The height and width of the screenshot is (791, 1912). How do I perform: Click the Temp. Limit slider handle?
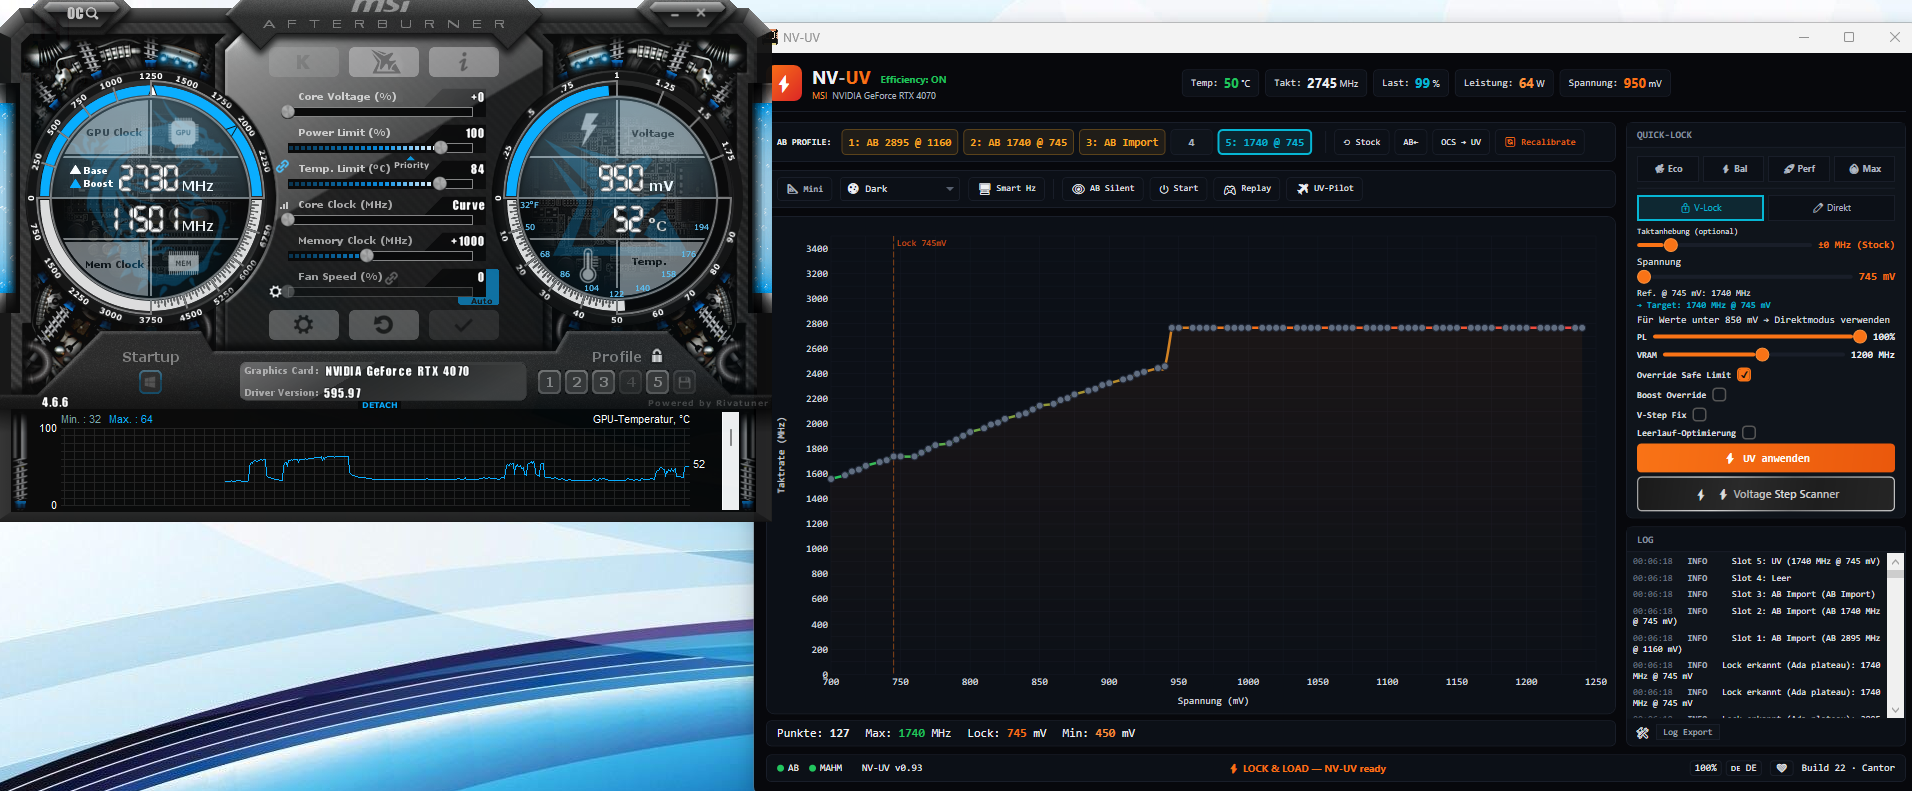pos(440,184)
